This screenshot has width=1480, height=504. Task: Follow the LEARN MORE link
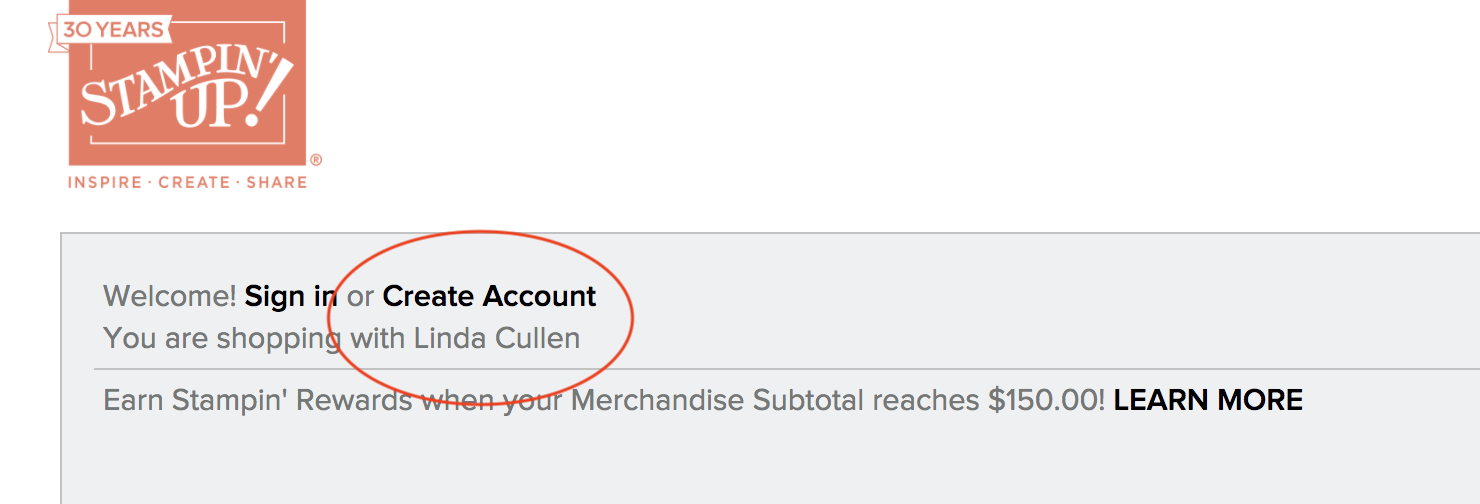point(1208,400)
